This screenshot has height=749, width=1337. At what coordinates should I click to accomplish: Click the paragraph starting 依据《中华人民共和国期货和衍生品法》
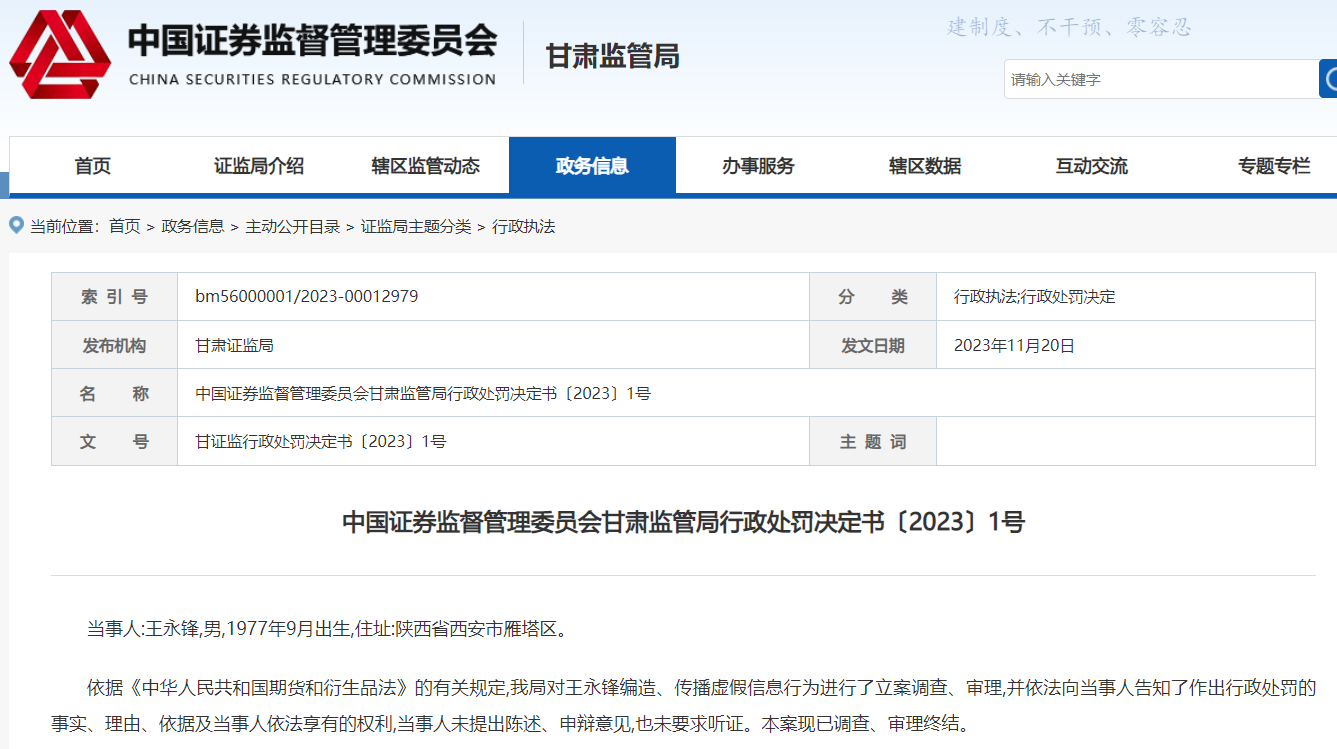point(684,705)
